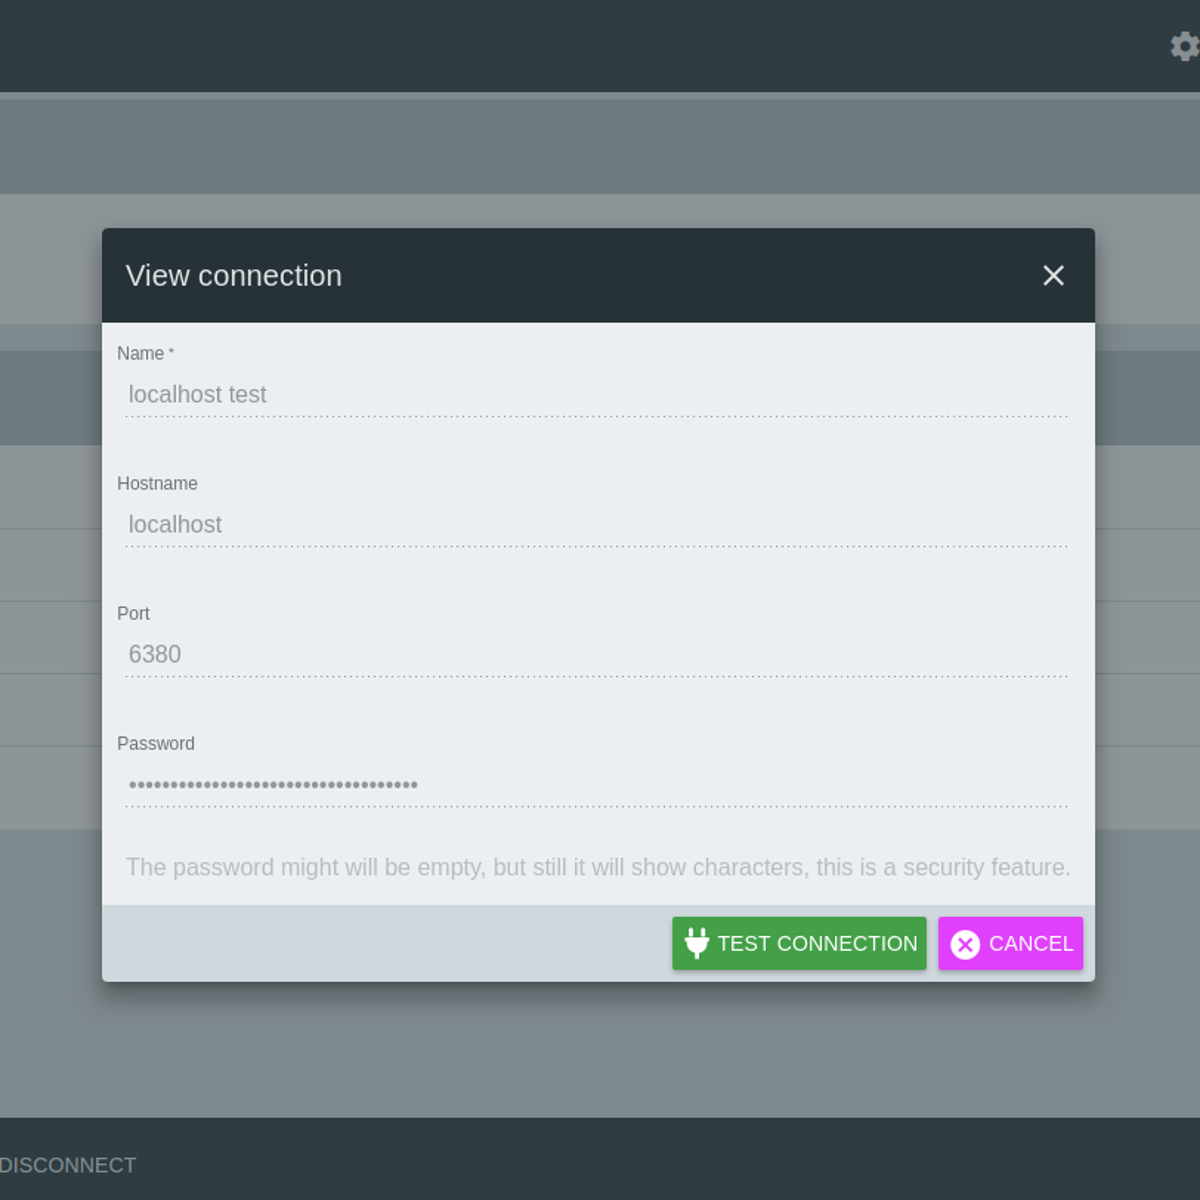Open settings via the gear icon
The image size is (1200, 1200).
click(1184, 46)
